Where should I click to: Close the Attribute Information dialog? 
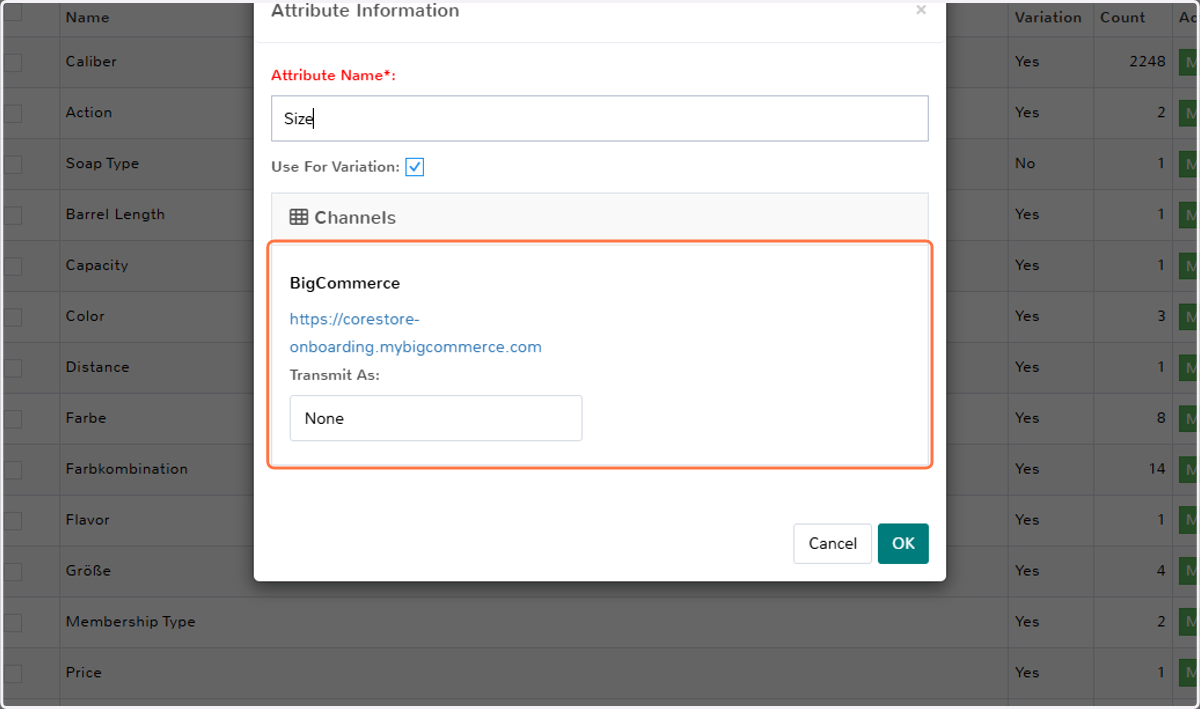tap(921, 11)
